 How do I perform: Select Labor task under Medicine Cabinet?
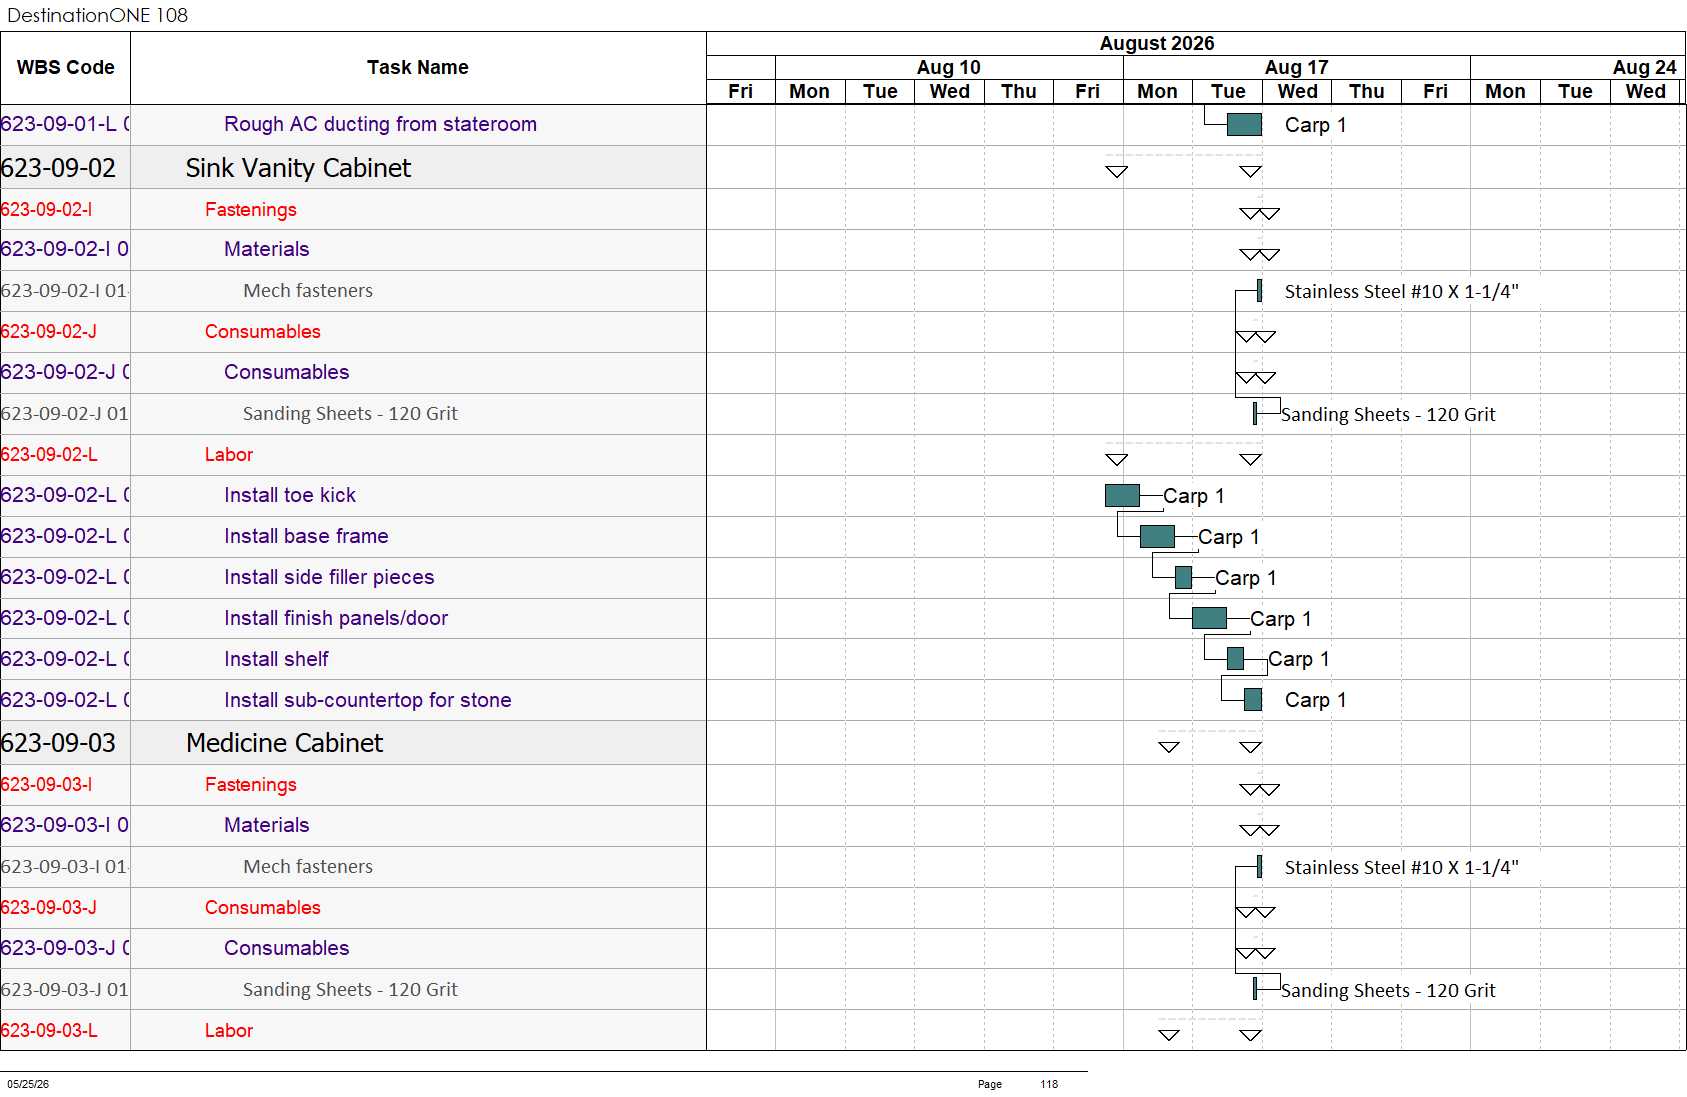coord(228,1030)
